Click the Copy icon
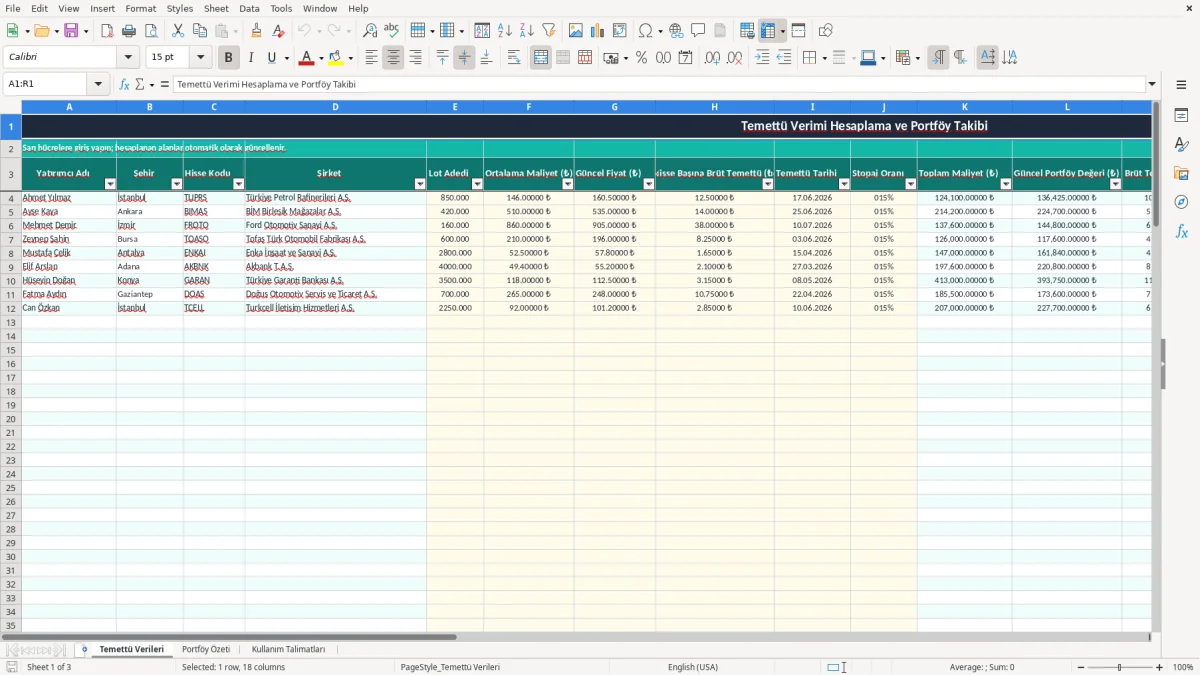The height and width of the screenshot is (675, 1200). pos(200,31)
